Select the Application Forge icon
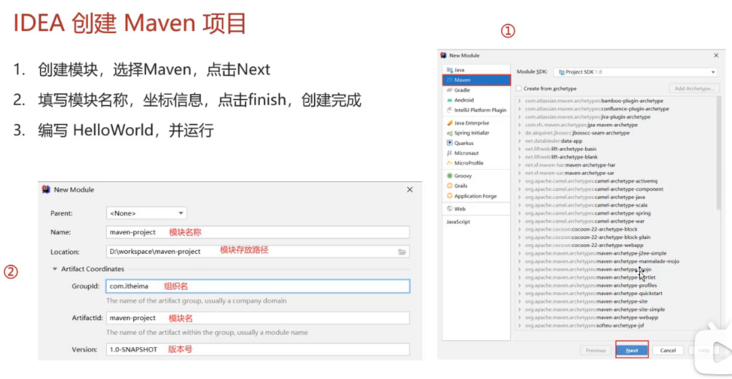This screenshot has height=379, width=732. [450, 196]
